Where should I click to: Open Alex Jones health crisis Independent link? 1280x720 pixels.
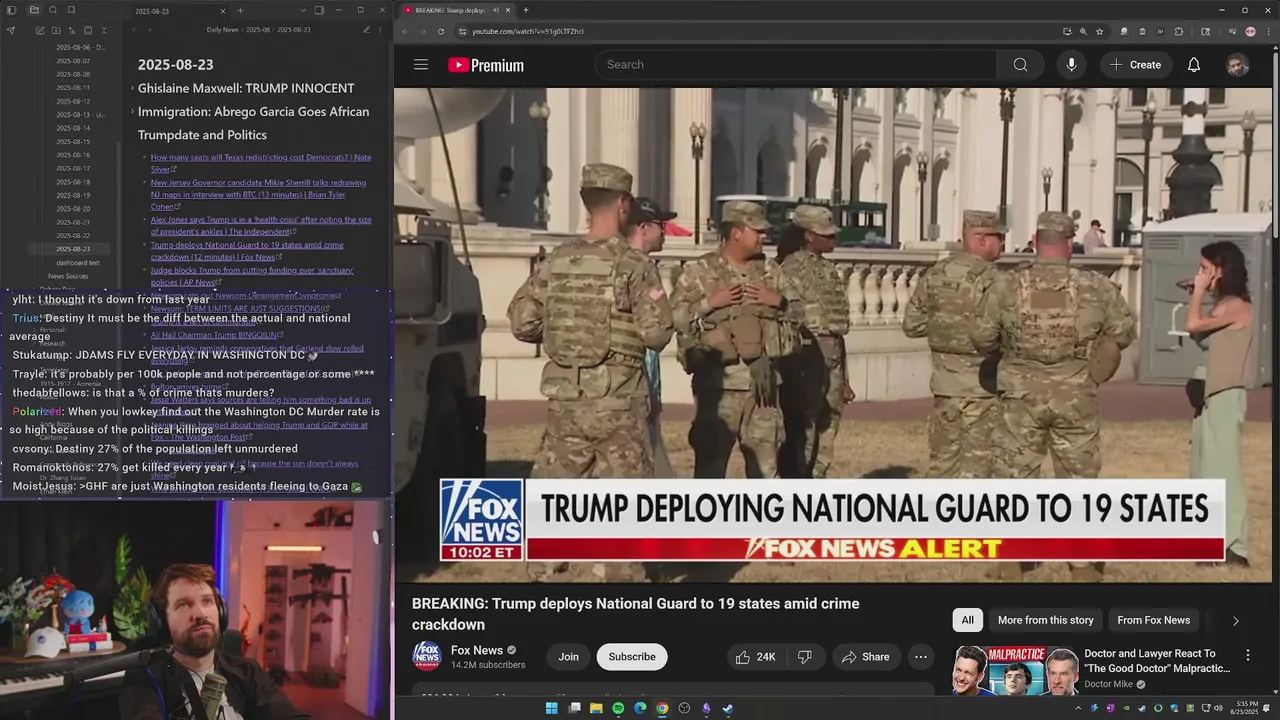pyautogui.click(x=260, y=225)
